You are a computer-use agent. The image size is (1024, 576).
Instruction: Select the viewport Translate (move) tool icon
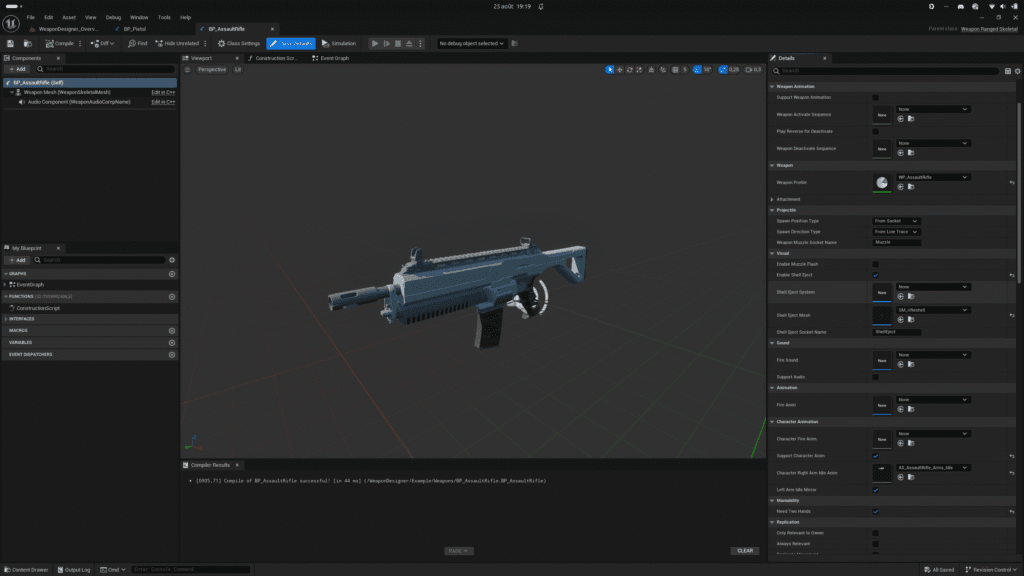[620, 69]
